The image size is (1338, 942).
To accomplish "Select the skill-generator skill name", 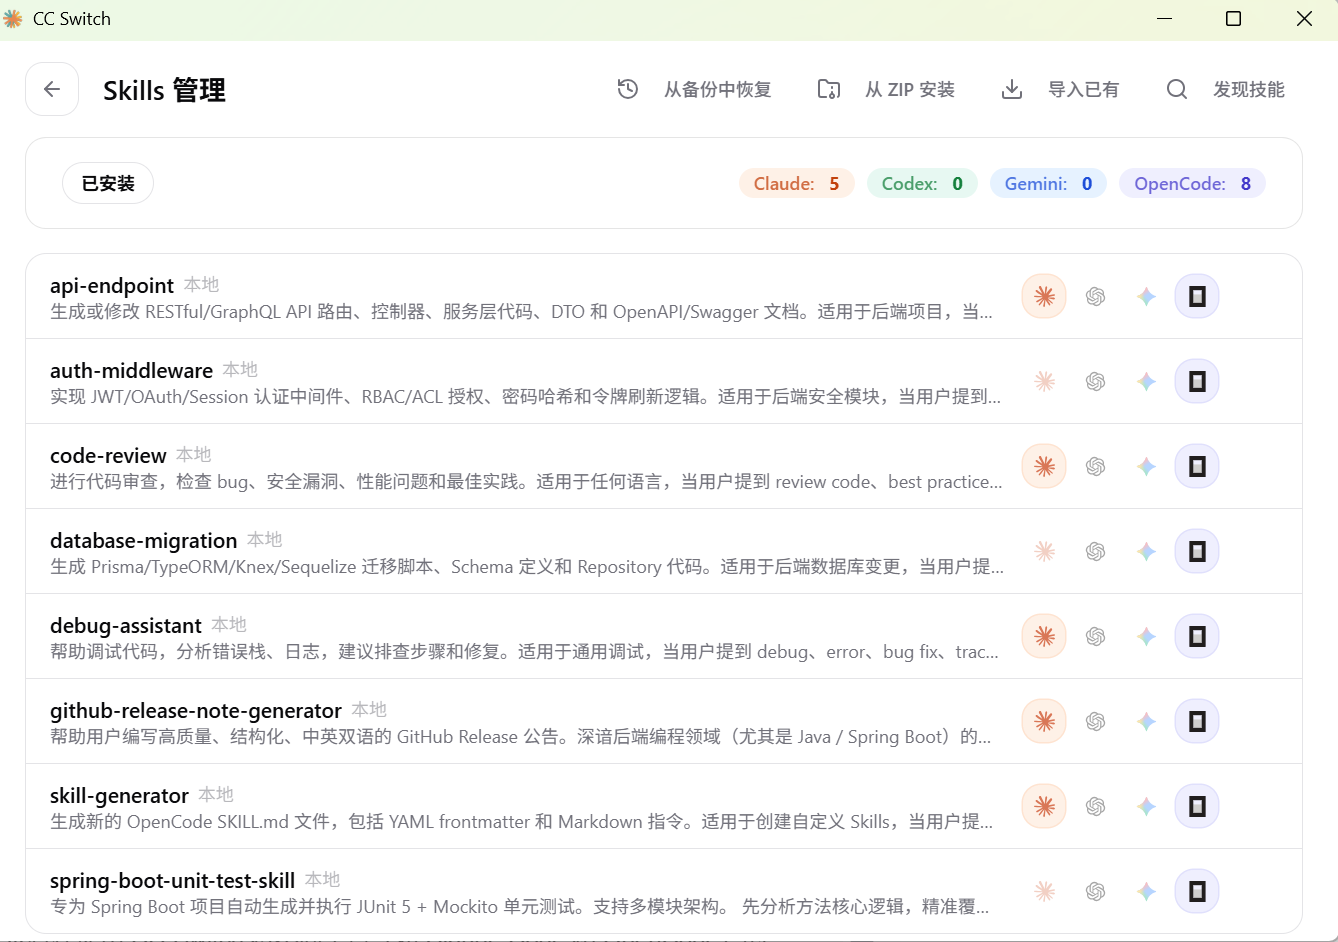I will 119,796.
